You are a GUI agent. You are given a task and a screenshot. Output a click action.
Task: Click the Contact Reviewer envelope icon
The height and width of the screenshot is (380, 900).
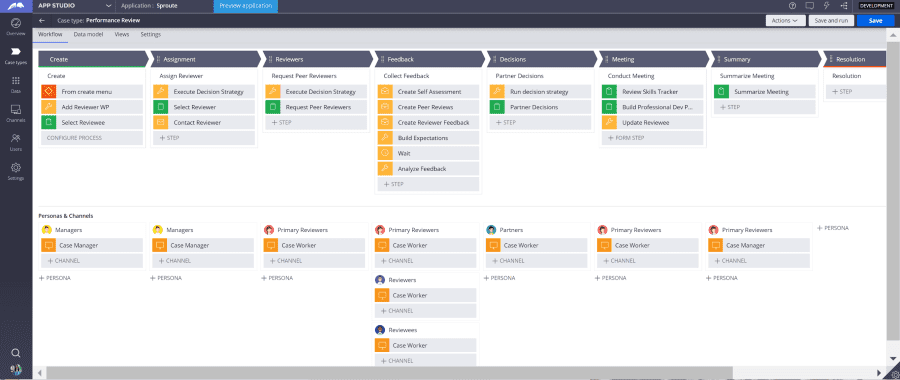coord(160,122)
